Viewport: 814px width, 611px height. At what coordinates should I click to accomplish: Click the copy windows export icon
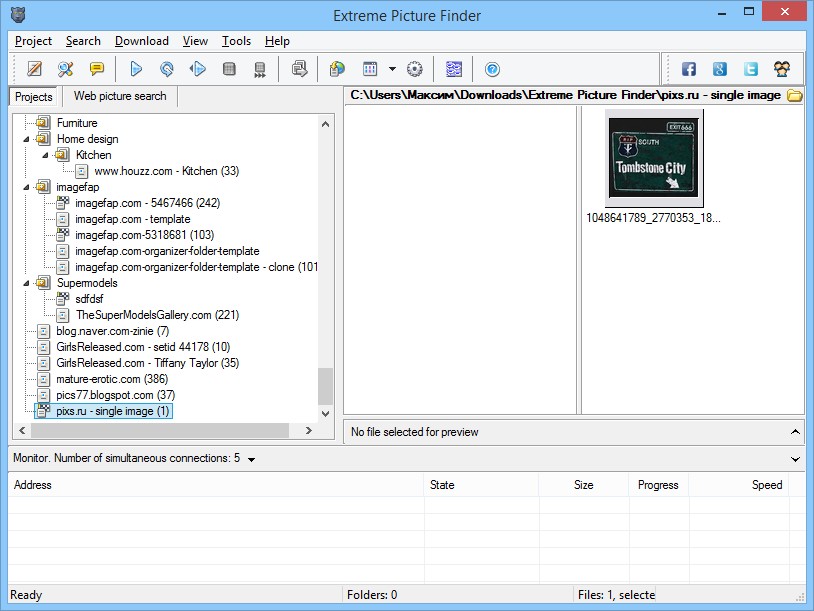pyautogui.click(x=300, y=69)
